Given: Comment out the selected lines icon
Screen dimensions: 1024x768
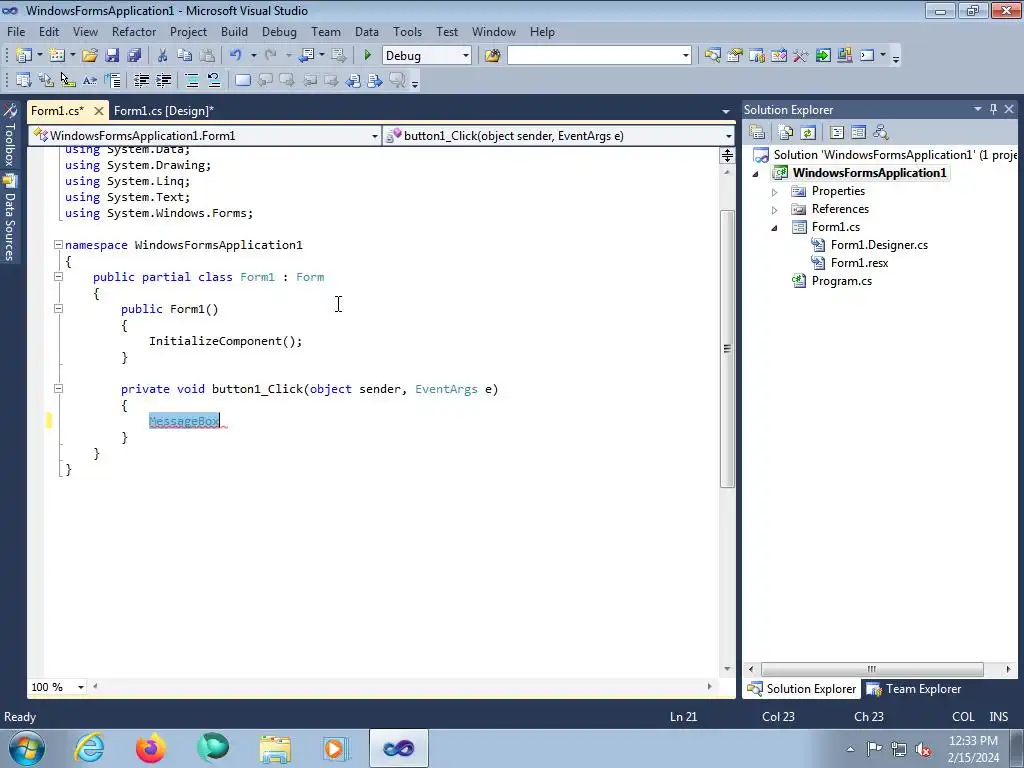Looking at the screenshot, I should [192, 80].
